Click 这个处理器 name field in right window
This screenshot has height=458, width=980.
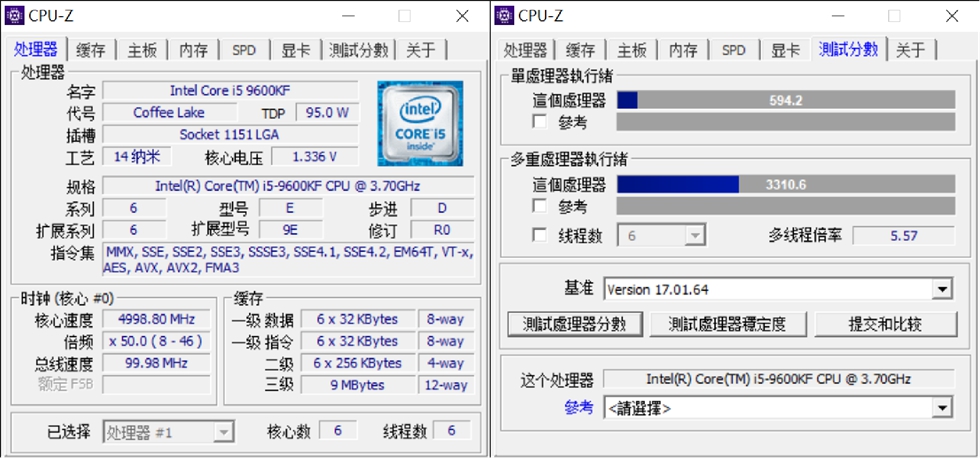779,379
